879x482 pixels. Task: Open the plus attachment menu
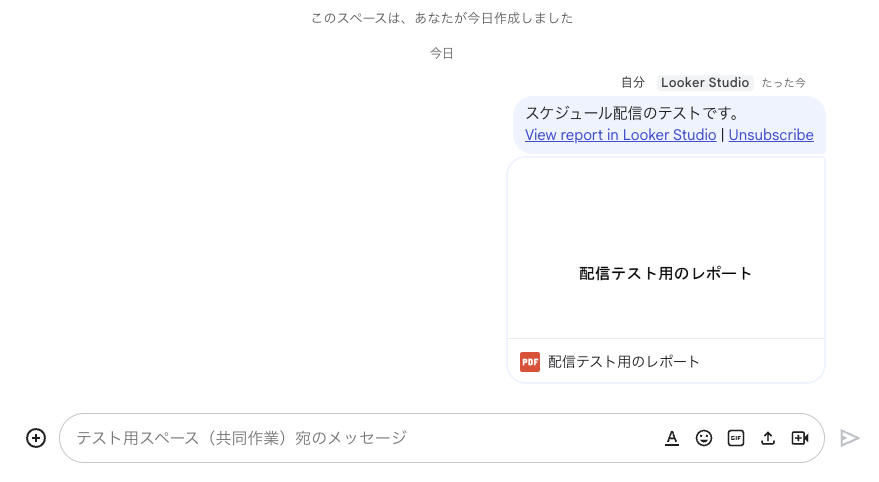coord(36,438)
